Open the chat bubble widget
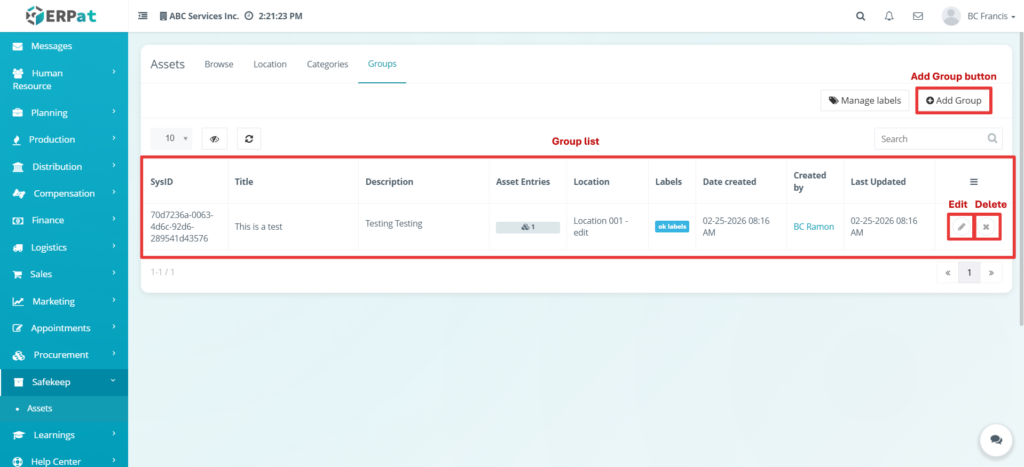The width and height of the screenshot is (1024, 467). [995, 439]
